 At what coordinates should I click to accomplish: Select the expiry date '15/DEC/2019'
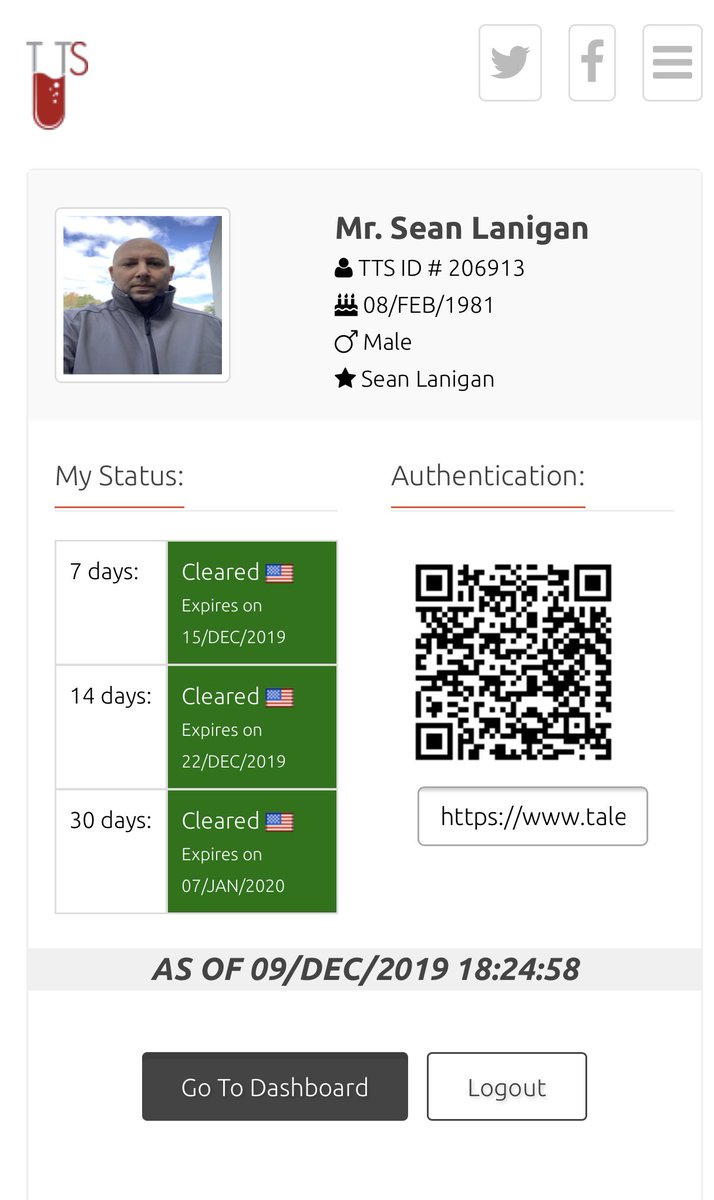click(x=233, y=637)
